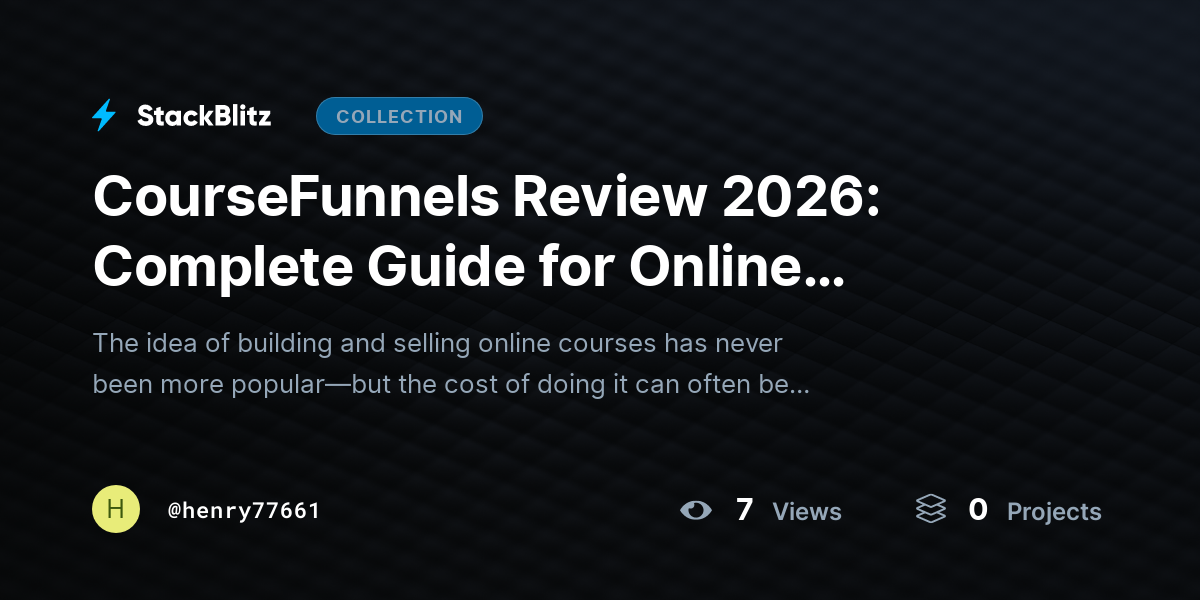Click the Projects label
The image size is (1200, 600).
coord(1054,512)
